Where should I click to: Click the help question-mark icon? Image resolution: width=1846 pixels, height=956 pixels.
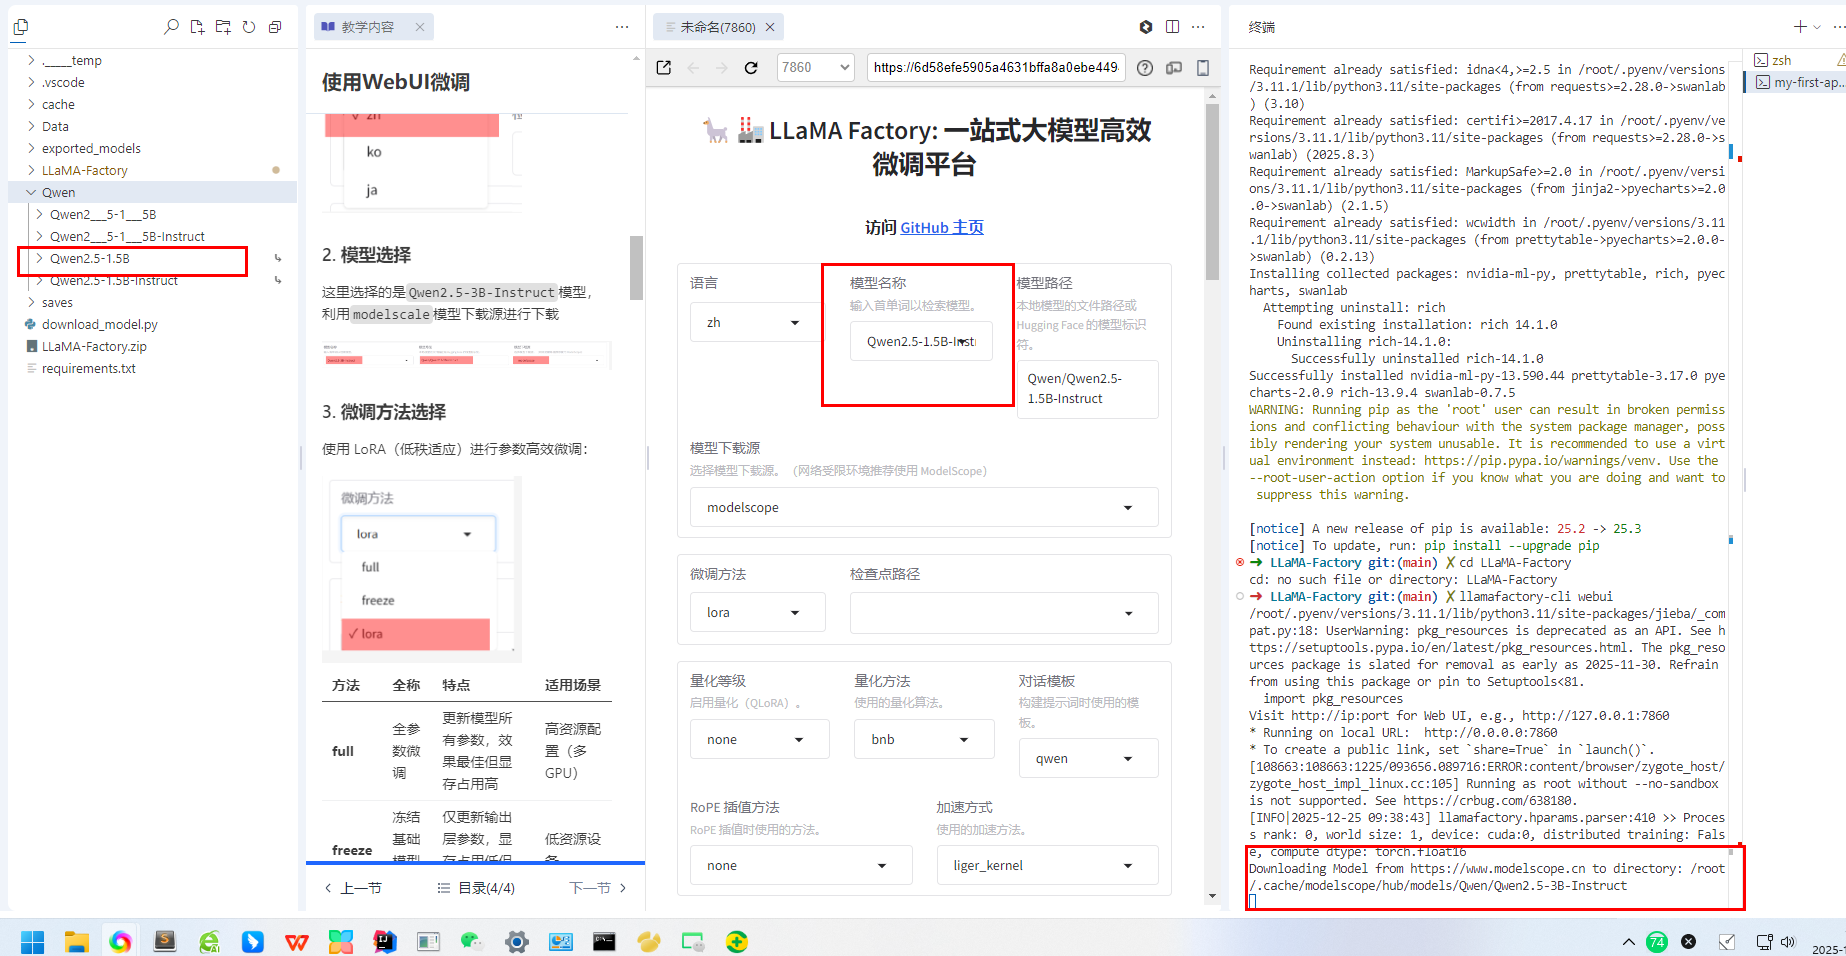[x=1145, y=67]
